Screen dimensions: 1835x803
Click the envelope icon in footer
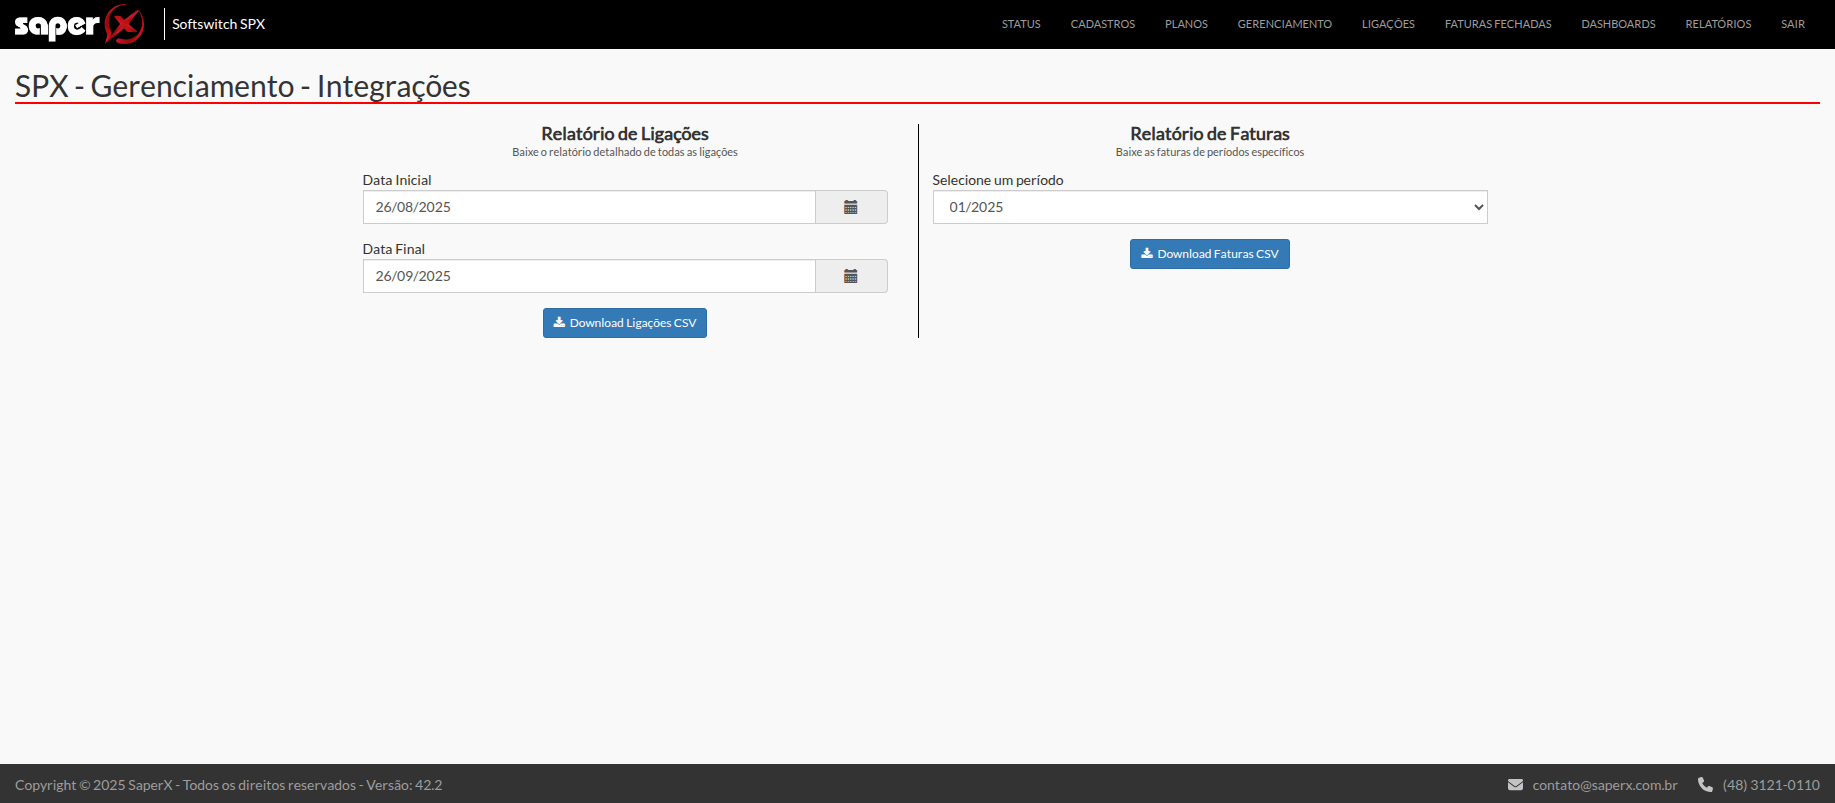(x=1515, y=785)
